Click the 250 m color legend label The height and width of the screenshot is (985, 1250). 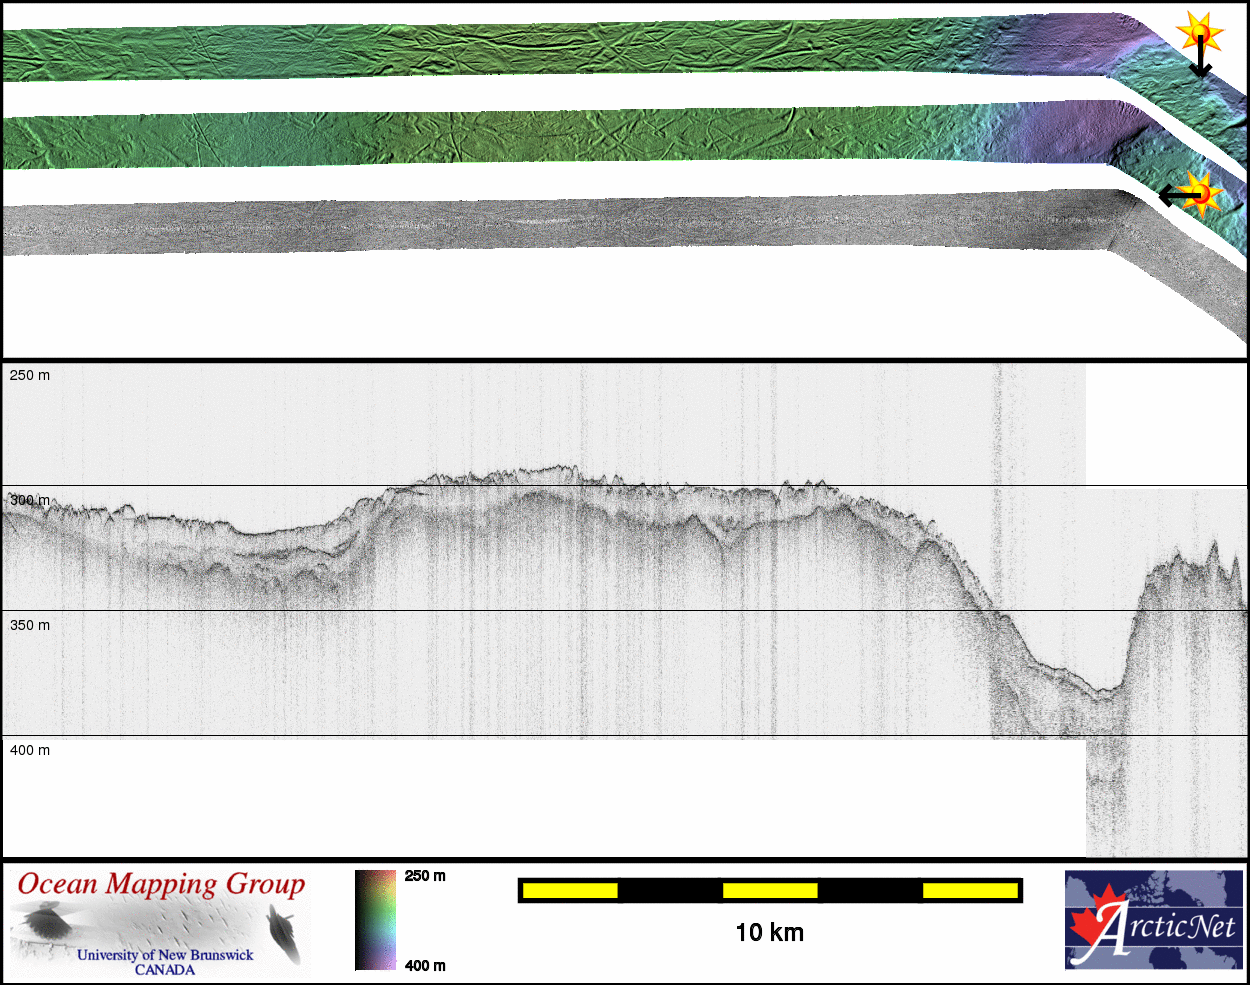coord(425,876)
